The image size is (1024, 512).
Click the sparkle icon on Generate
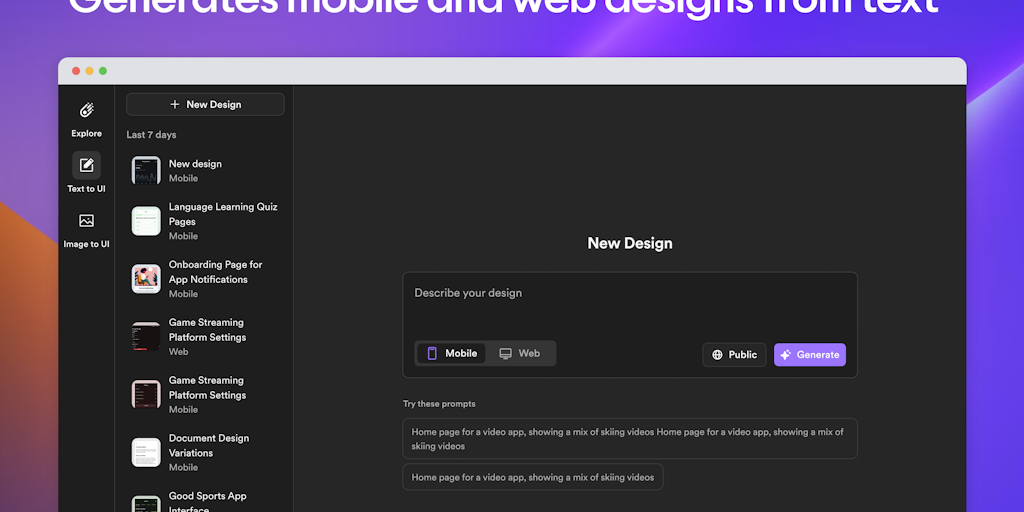[786, 355]
